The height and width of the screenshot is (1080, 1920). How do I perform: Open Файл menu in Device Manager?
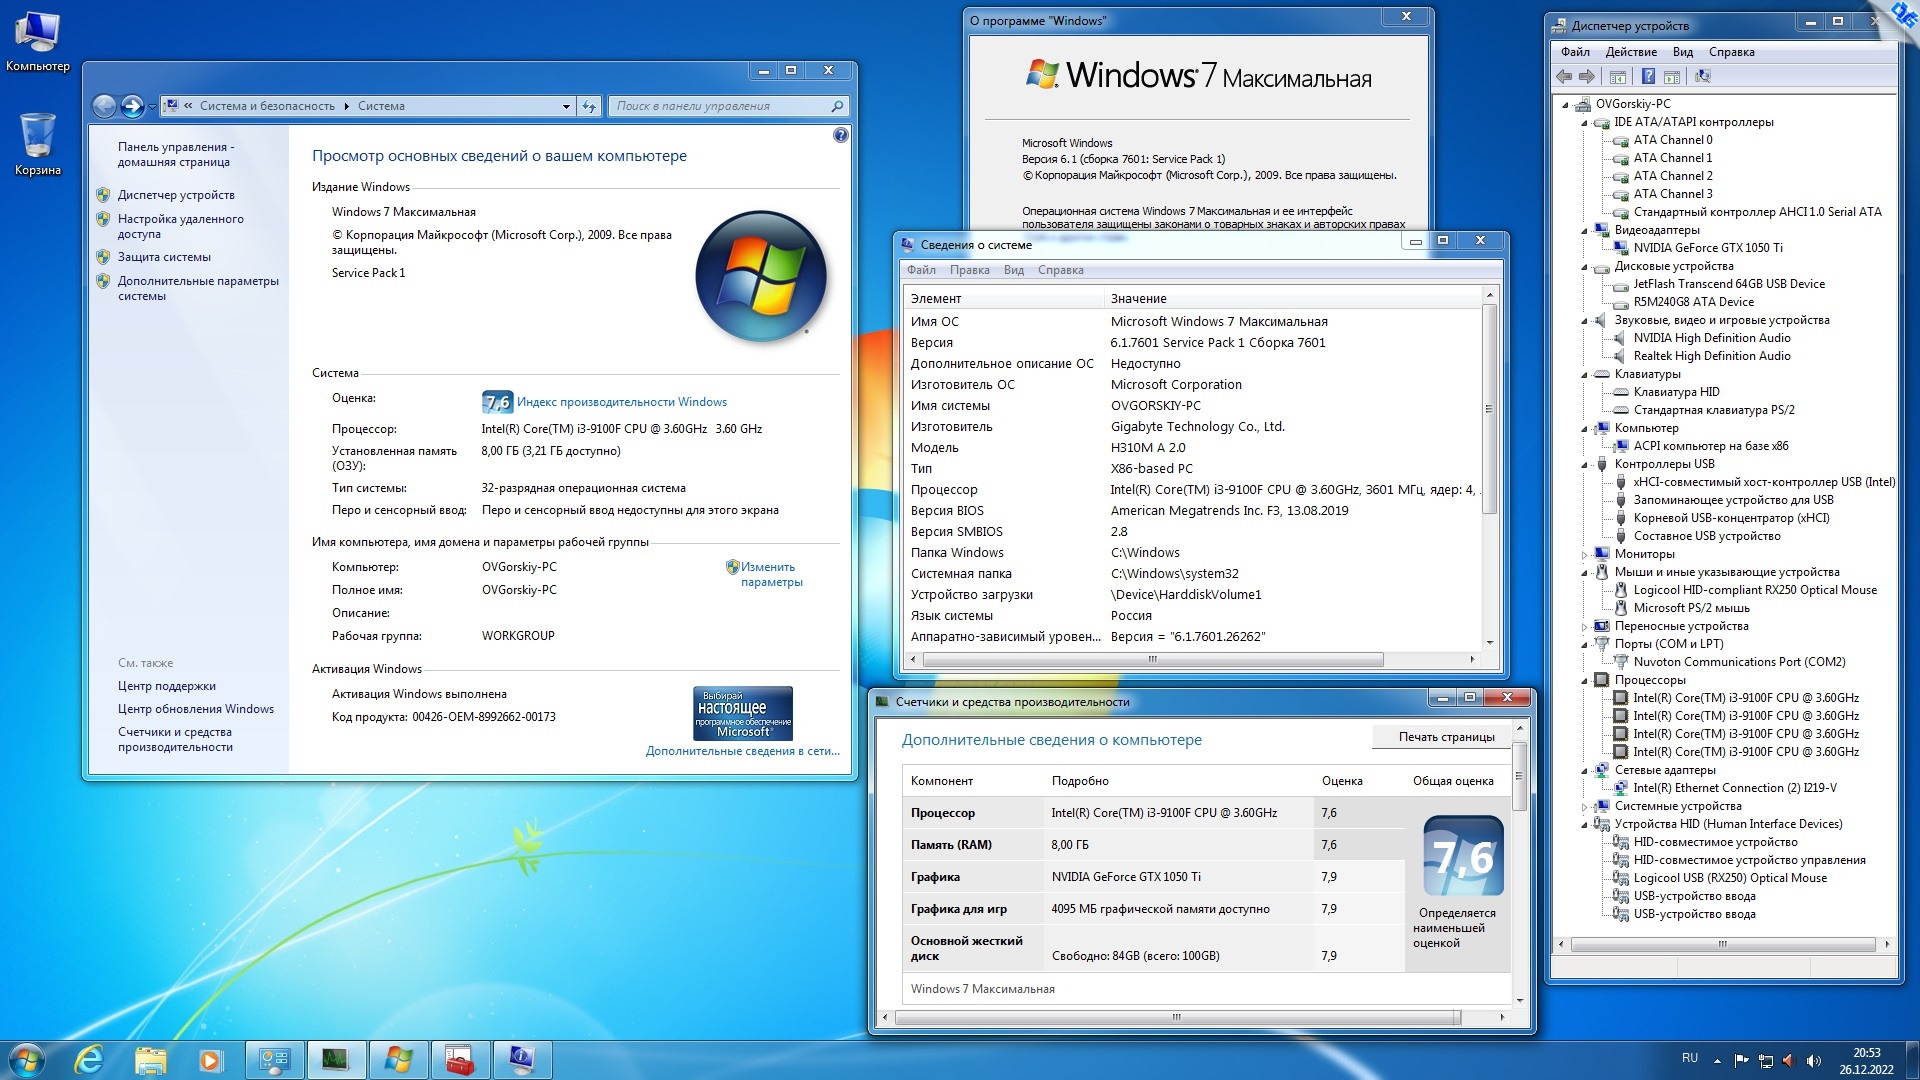pos(1575,52)
